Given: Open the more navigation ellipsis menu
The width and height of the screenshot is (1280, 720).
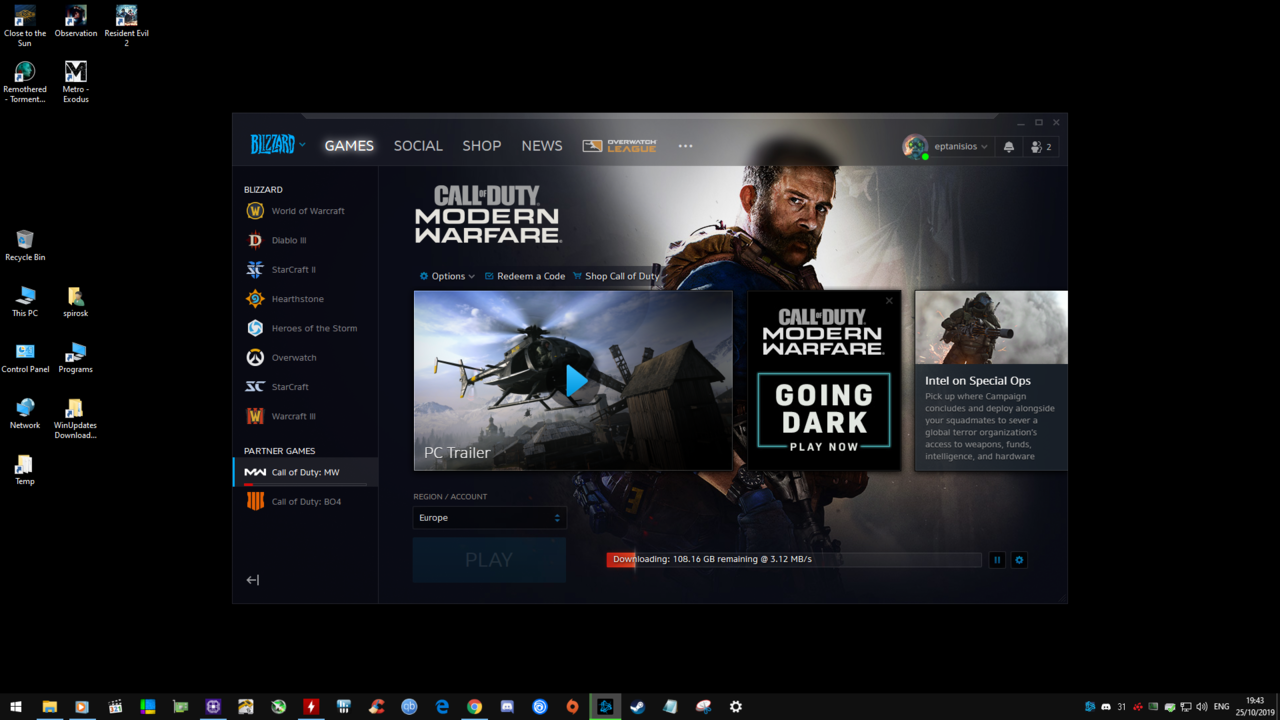Looking at the screenshot, I should (x=685, y=146).
